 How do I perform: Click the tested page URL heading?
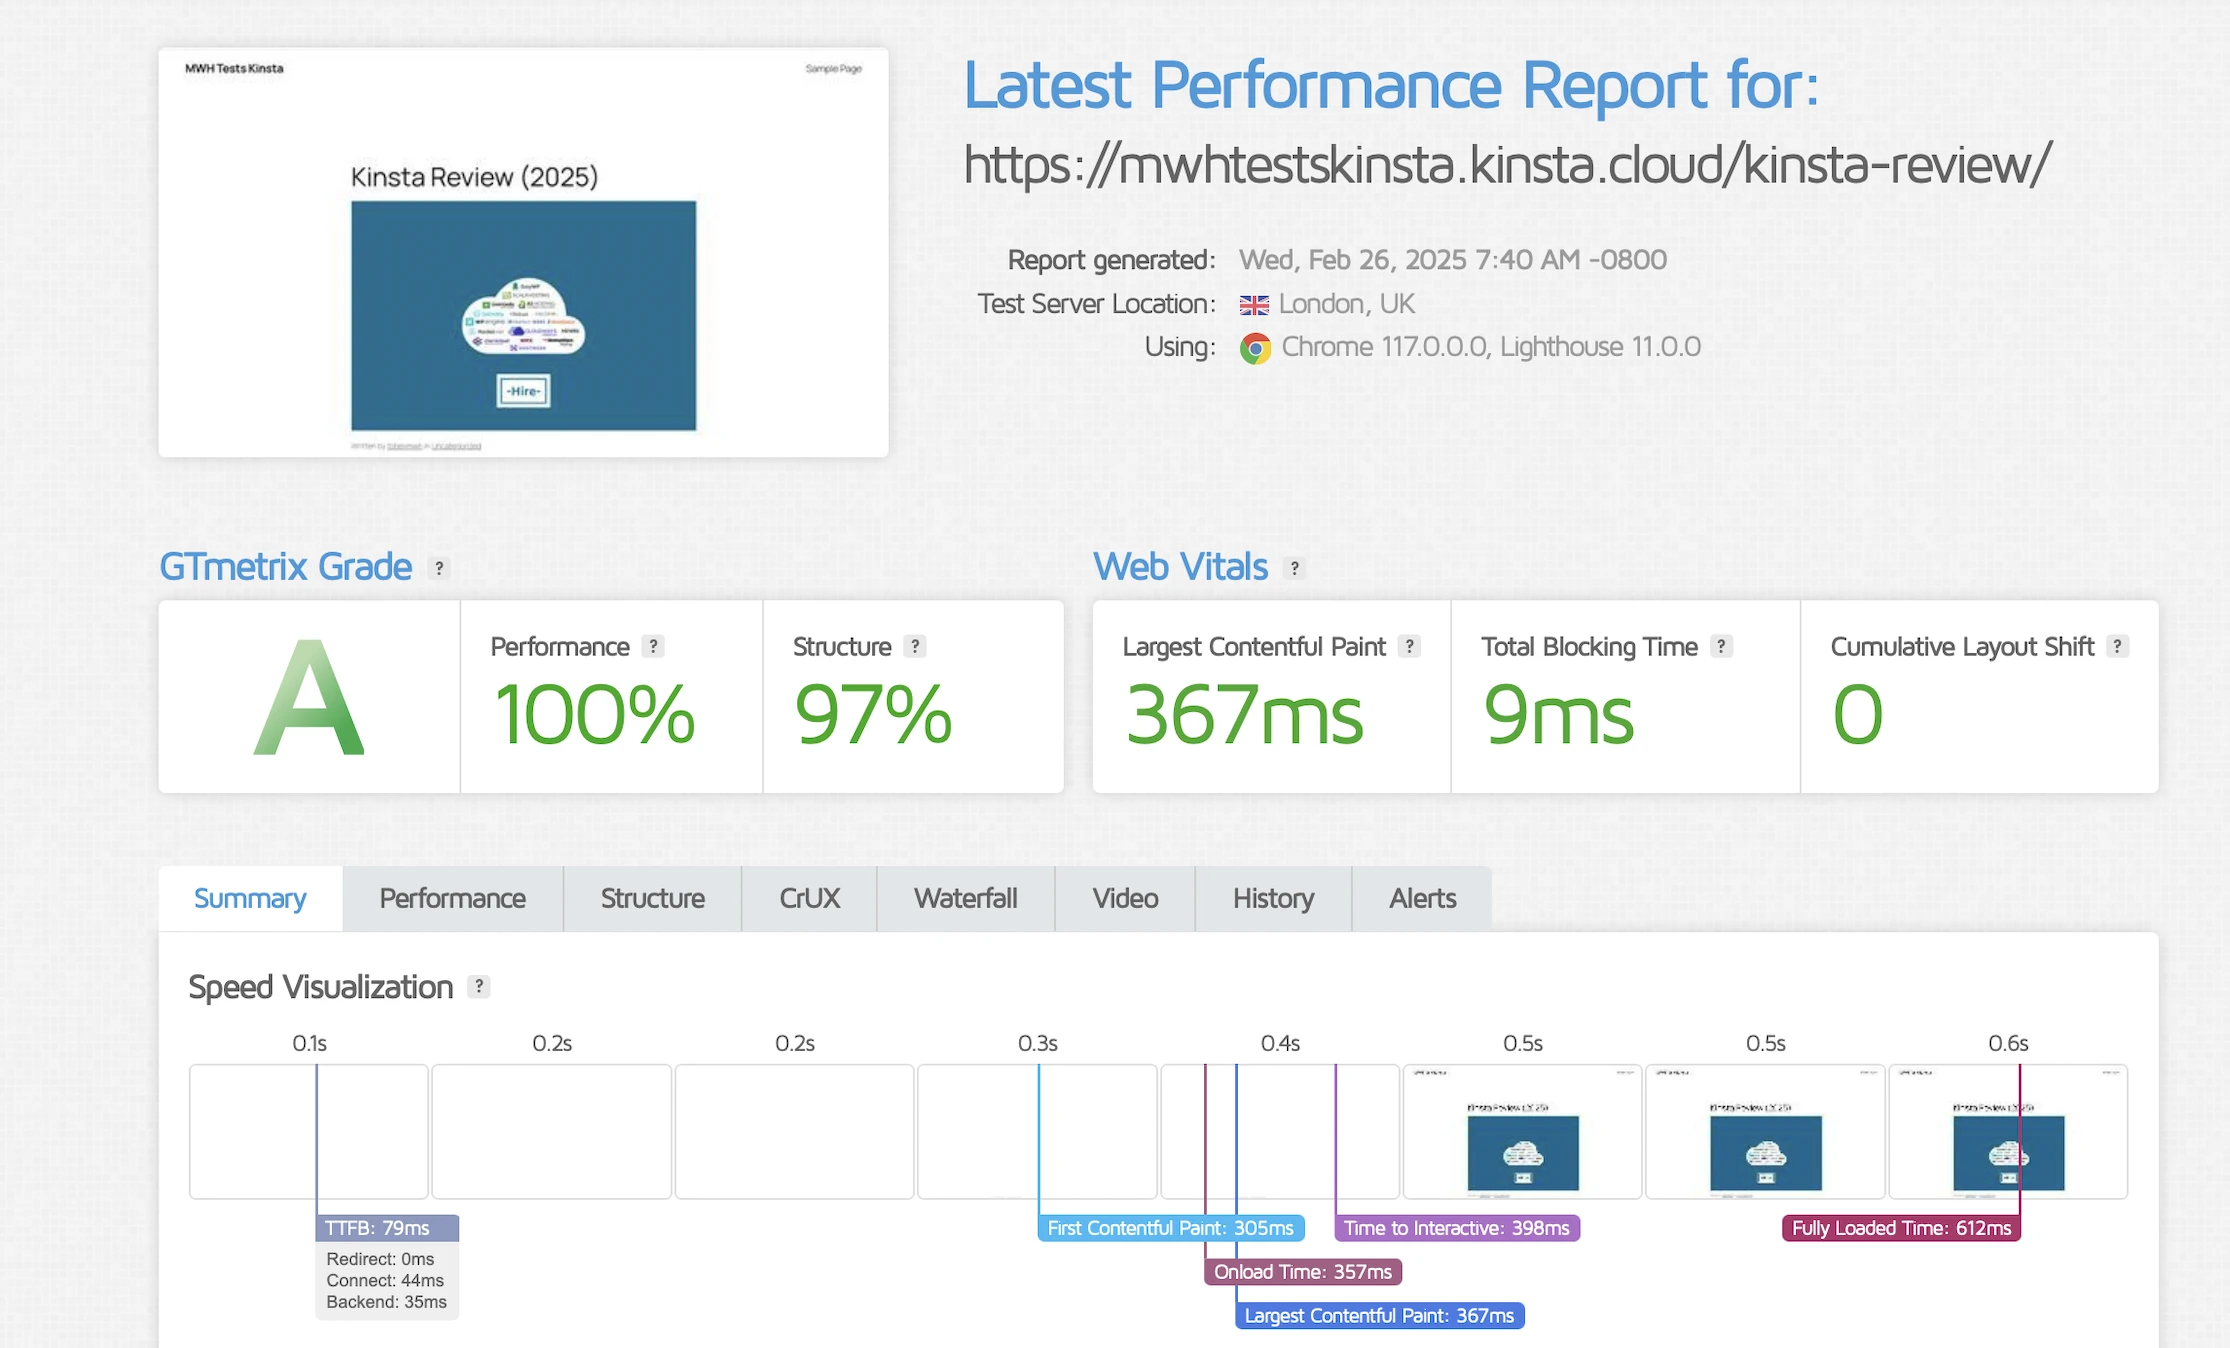point(1507,165)
